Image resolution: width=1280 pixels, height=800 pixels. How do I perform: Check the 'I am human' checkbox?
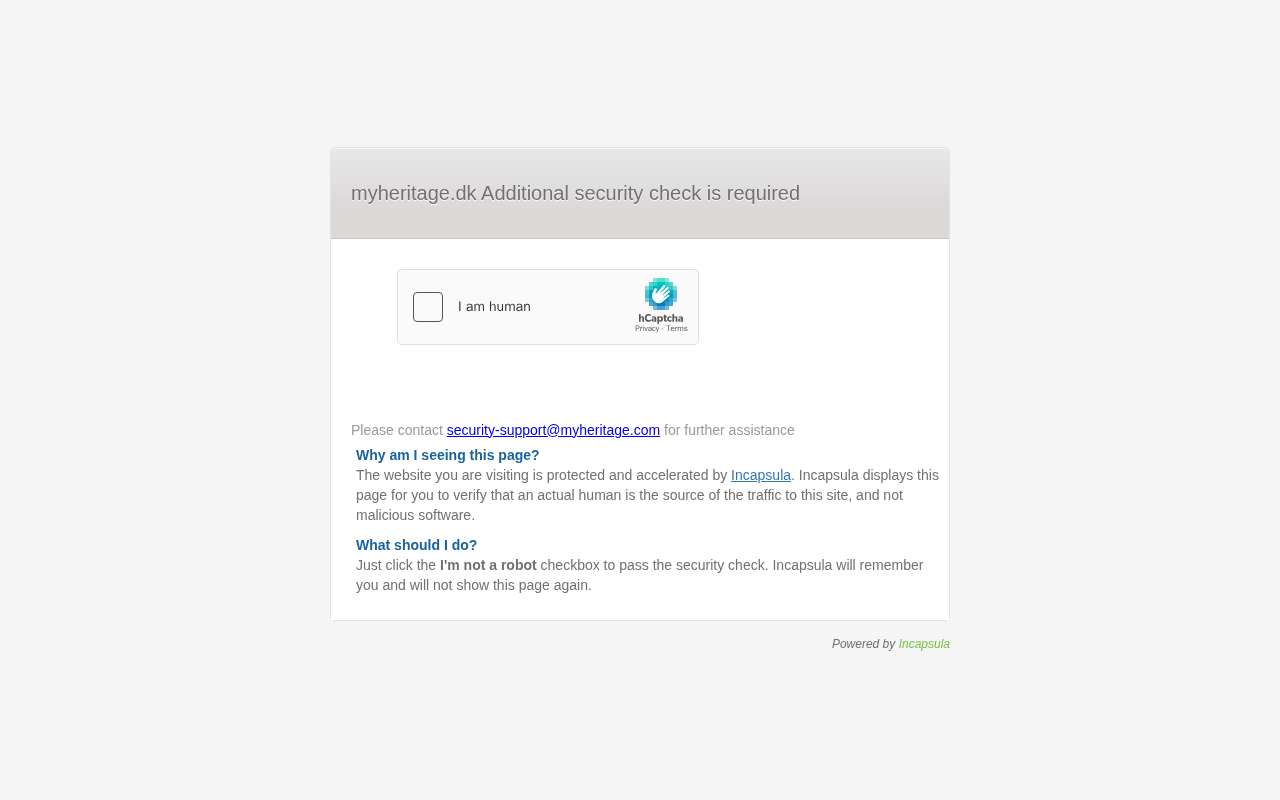point(428,307)
